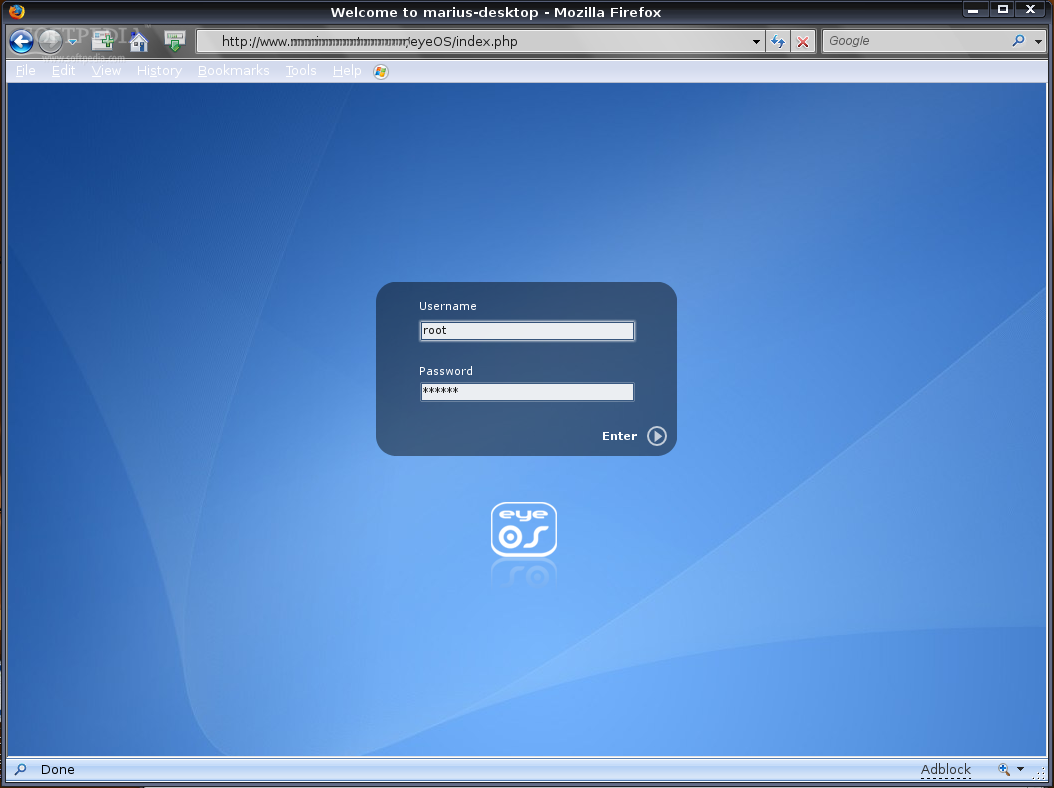Click the Password field

click(x=527, y=392)
